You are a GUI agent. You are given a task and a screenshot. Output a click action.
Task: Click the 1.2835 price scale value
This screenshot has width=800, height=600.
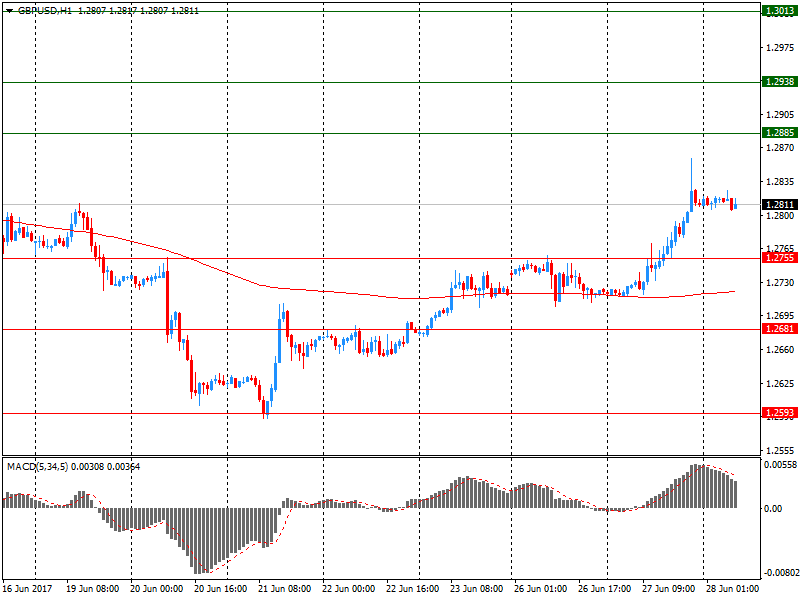click(780, 182)
